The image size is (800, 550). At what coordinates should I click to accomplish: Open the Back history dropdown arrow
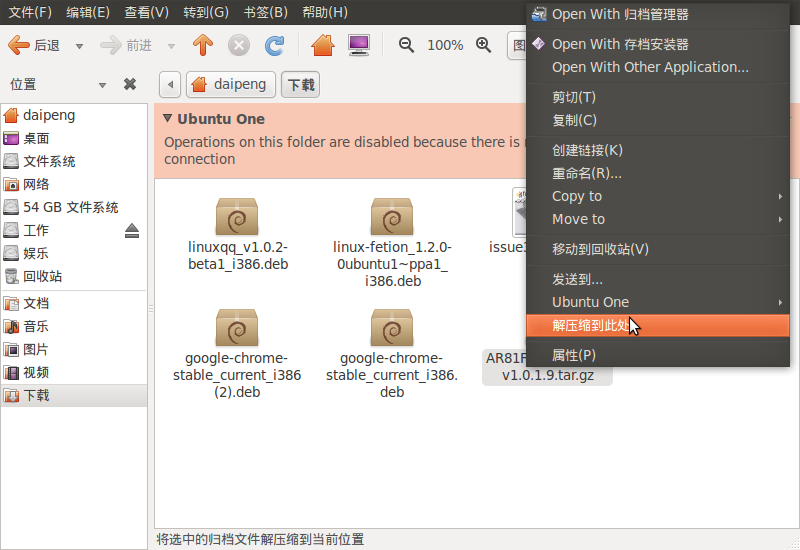click(79, 46)
